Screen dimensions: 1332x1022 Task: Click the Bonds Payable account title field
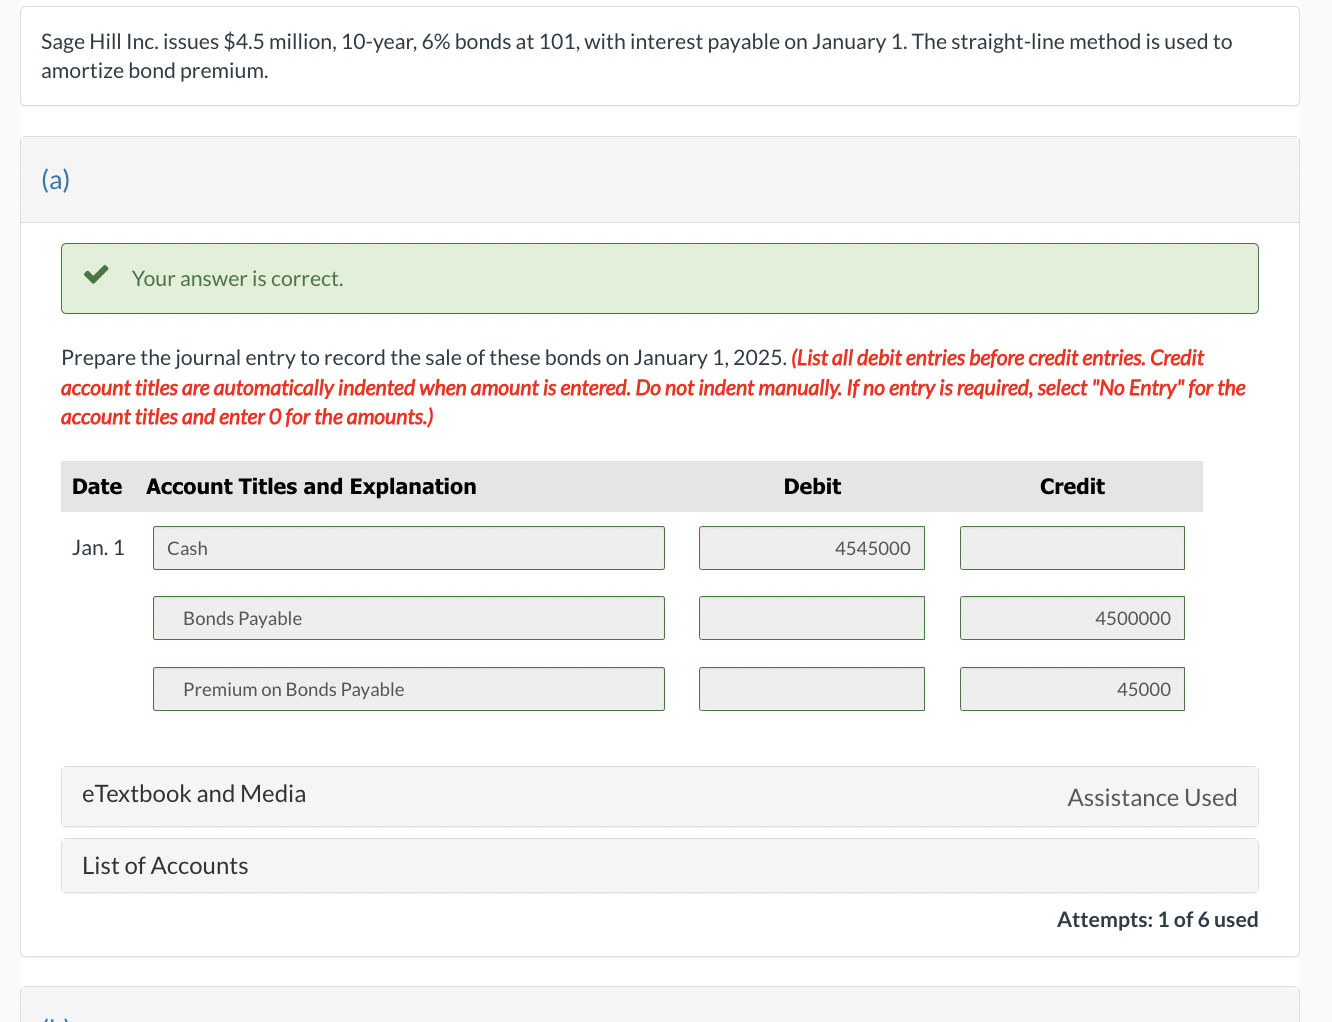pos(408,618)
